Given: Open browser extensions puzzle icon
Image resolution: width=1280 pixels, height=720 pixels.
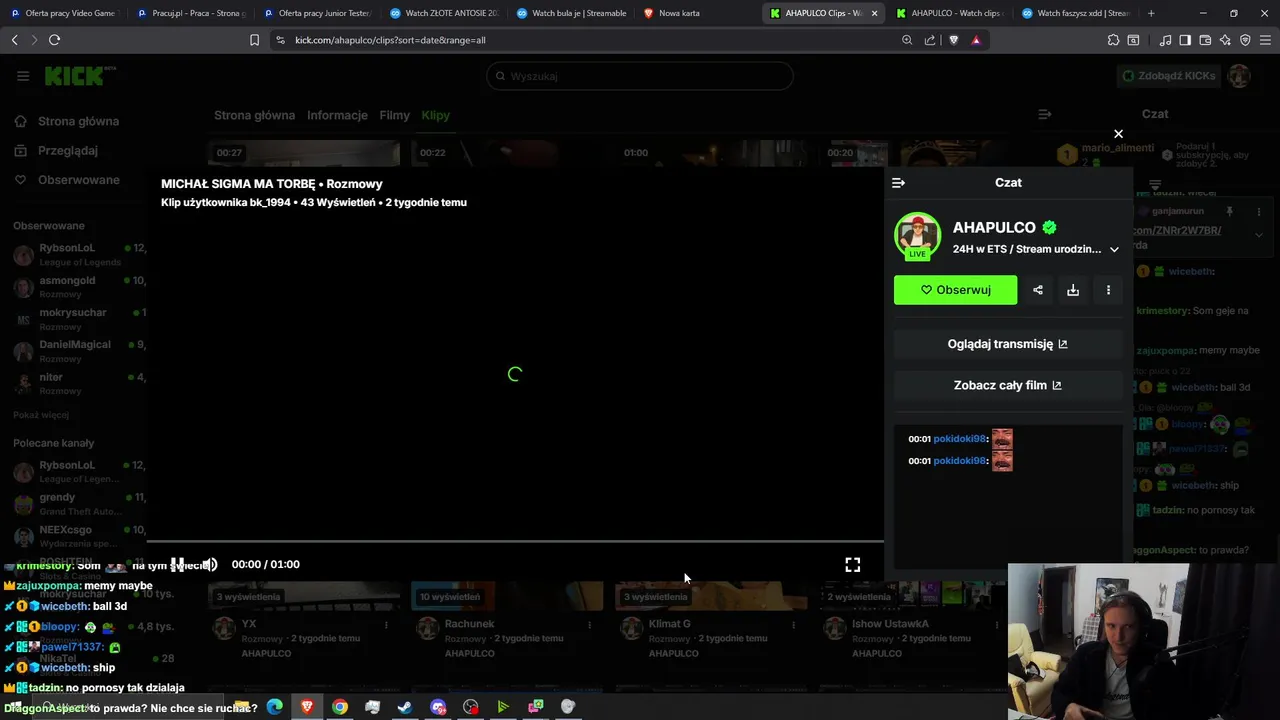Looking at the screenshot, I should tap(1113, 40).
